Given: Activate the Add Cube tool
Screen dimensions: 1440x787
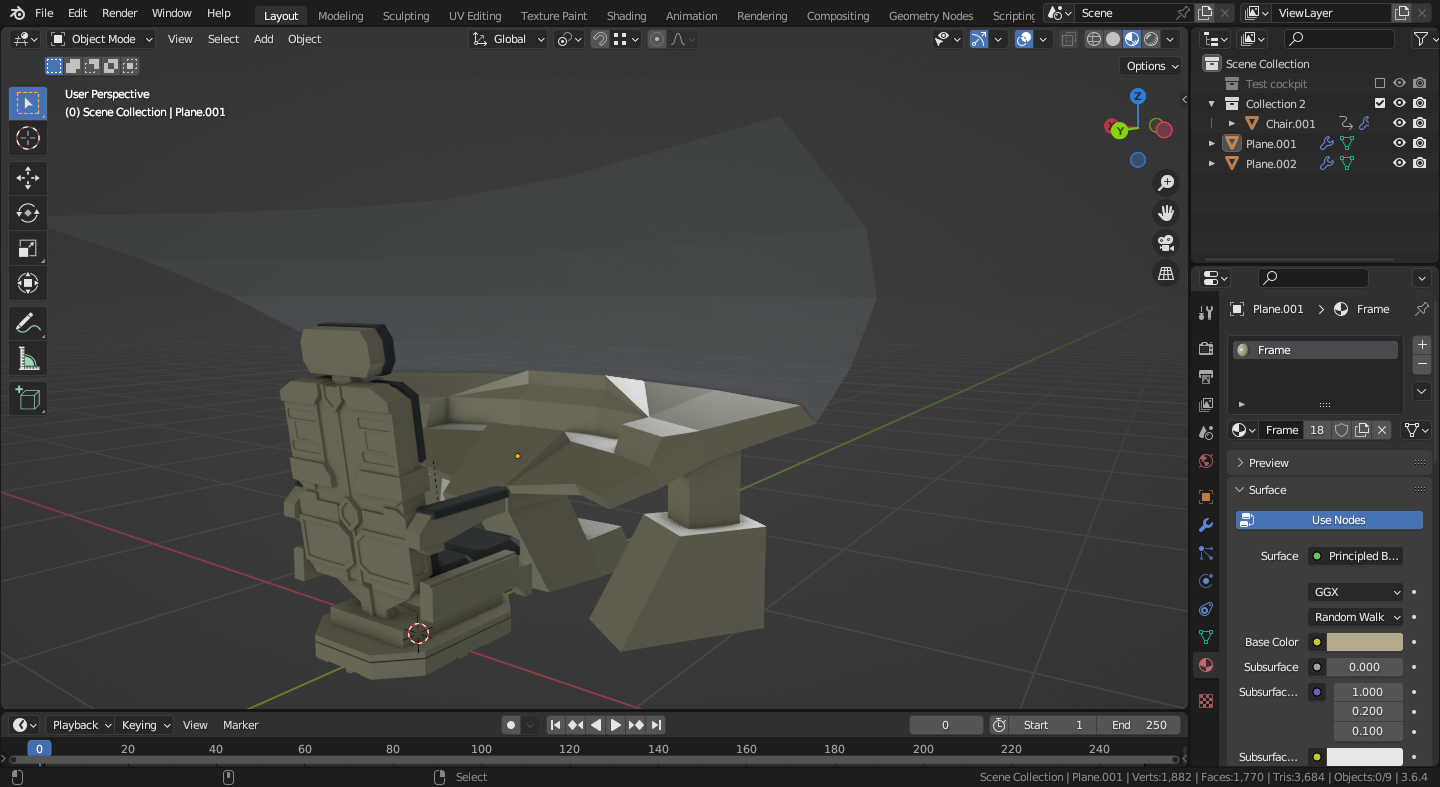Looking at the screenshot, I should [28, 399].
